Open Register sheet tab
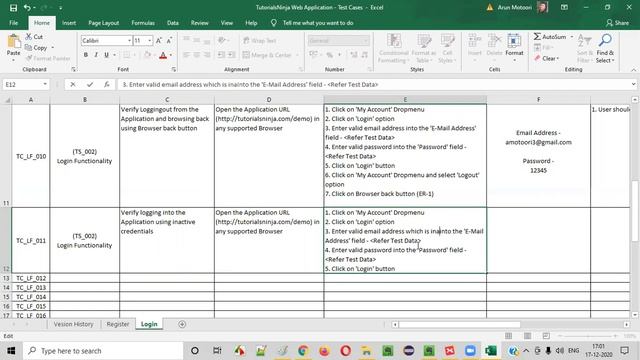Viewport: 640px width, 360px height. tap(118, 324)
